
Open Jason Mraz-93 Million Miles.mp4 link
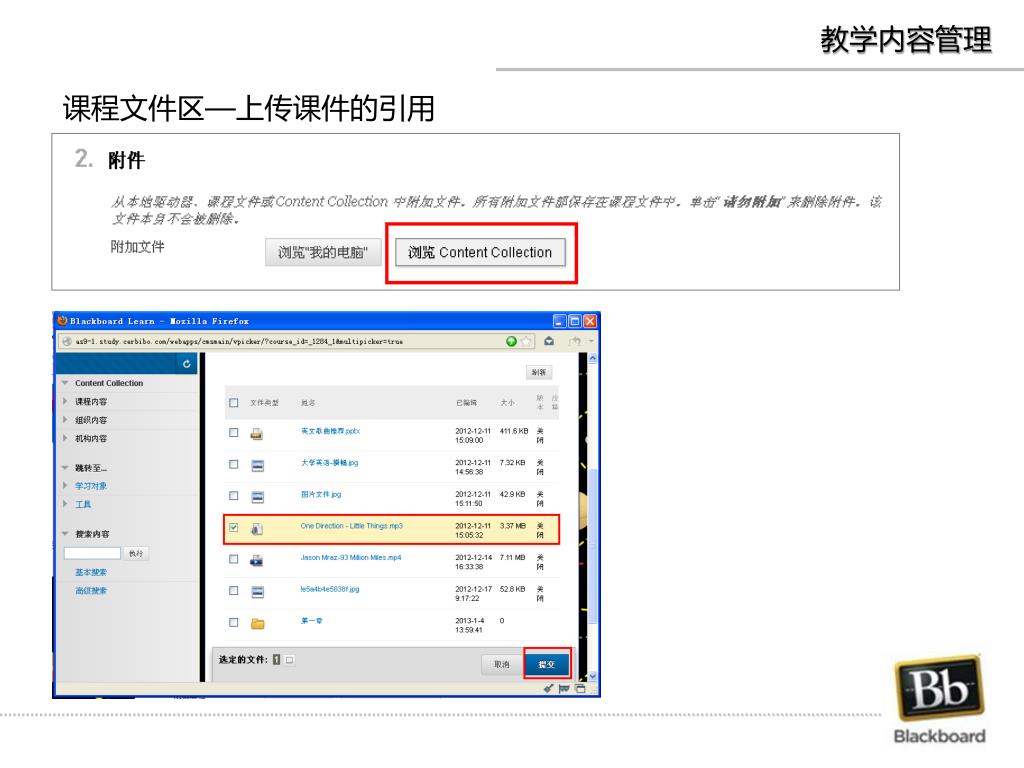coord(351,558)
